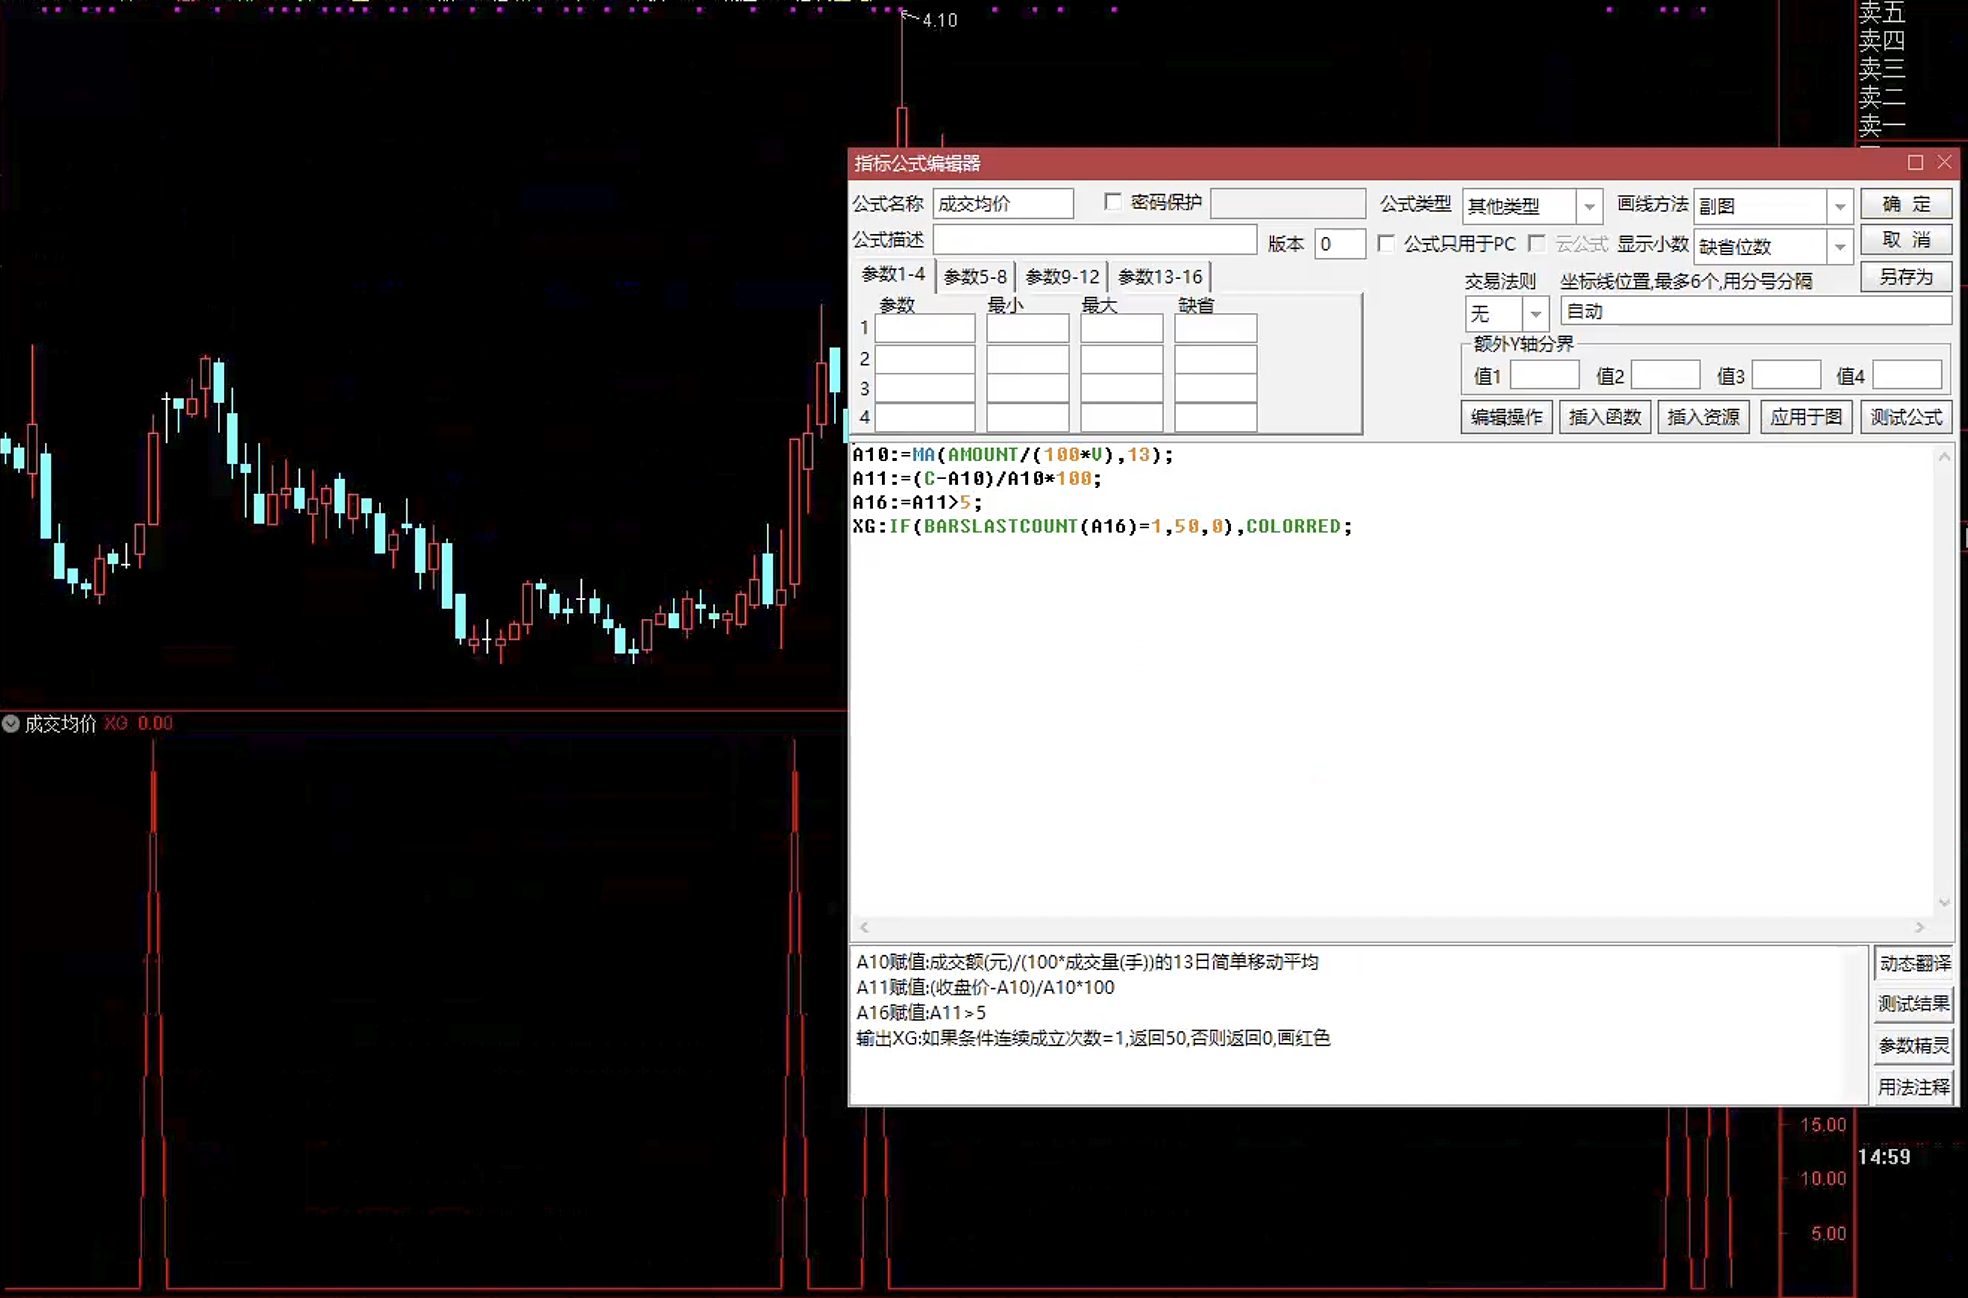Click the 卖五 sell-five order row
Screen dimensions: 1968x1298
[x=1882, y=12]
